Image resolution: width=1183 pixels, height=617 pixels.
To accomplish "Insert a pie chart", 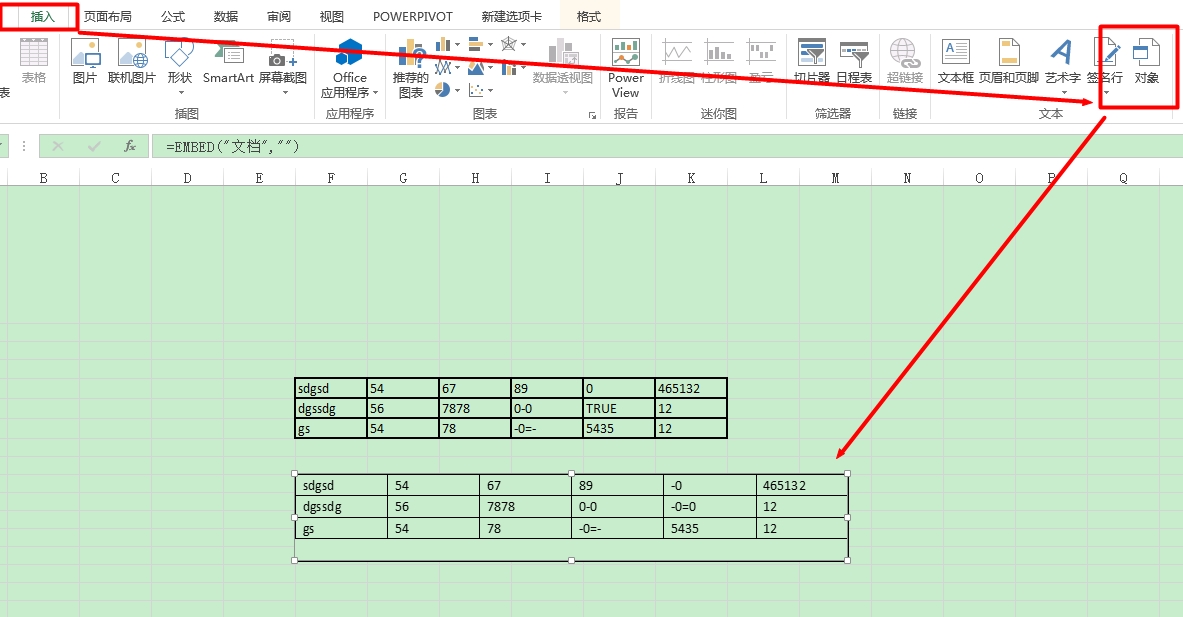I will coord(443,91).
